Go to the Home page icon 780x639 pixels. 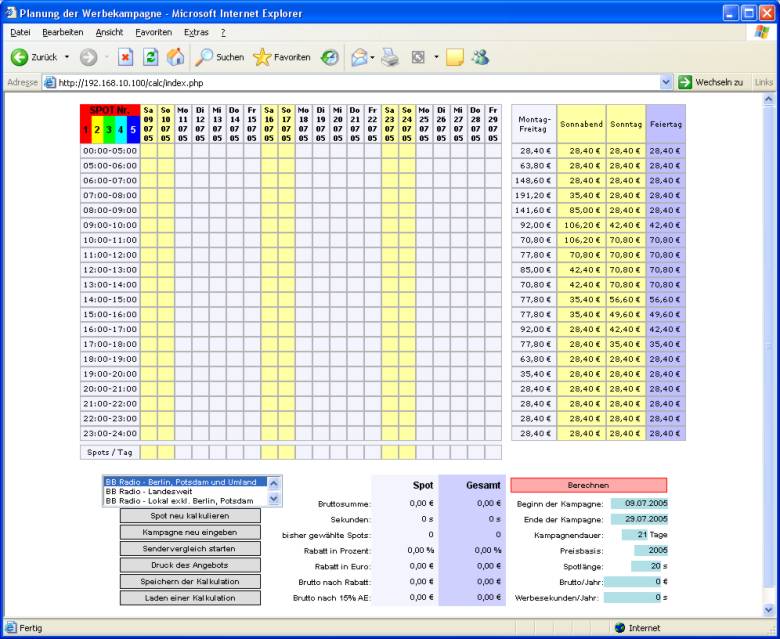tap(175, 57)
